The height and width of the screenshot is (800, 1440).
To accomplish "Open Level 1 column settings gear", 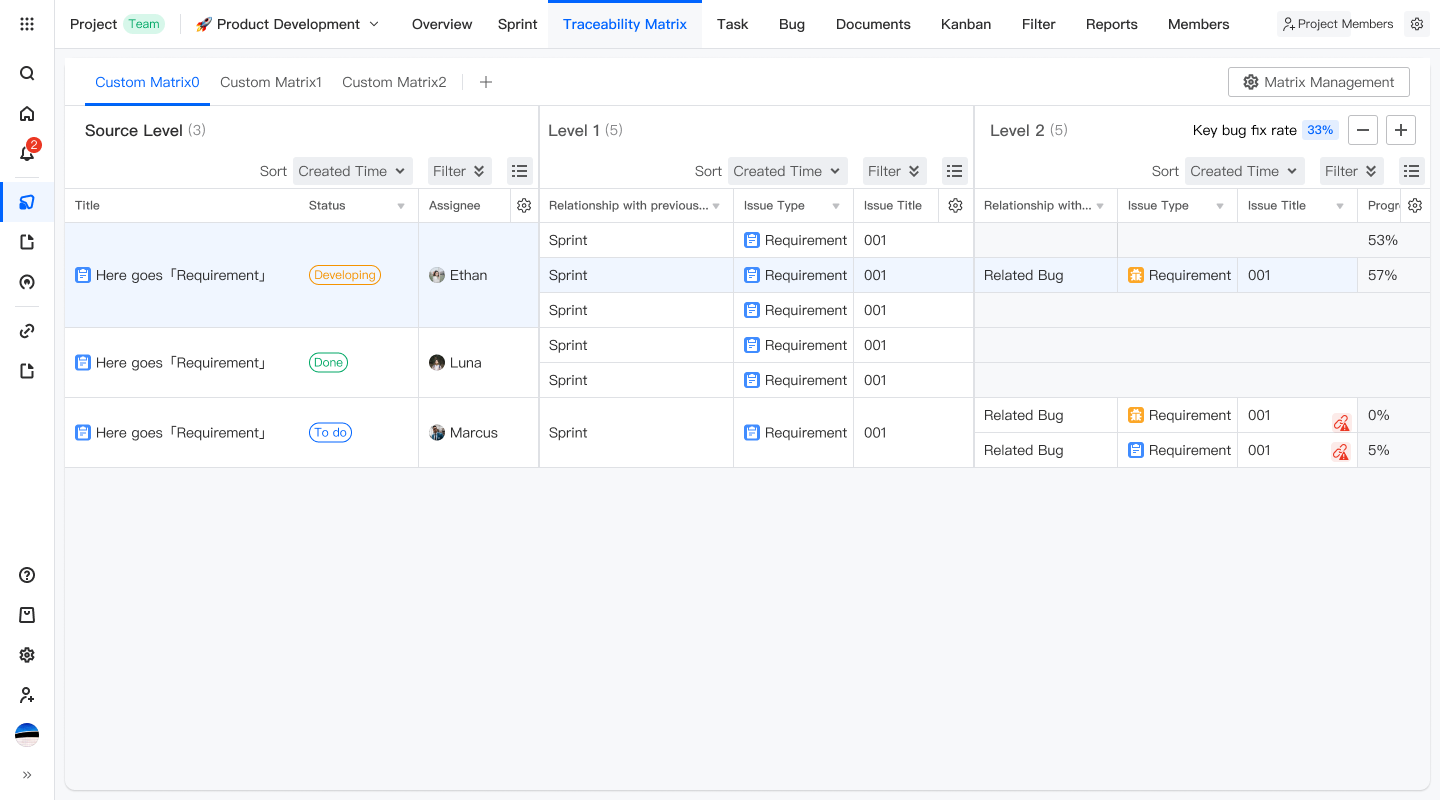I will pos(955,205).
